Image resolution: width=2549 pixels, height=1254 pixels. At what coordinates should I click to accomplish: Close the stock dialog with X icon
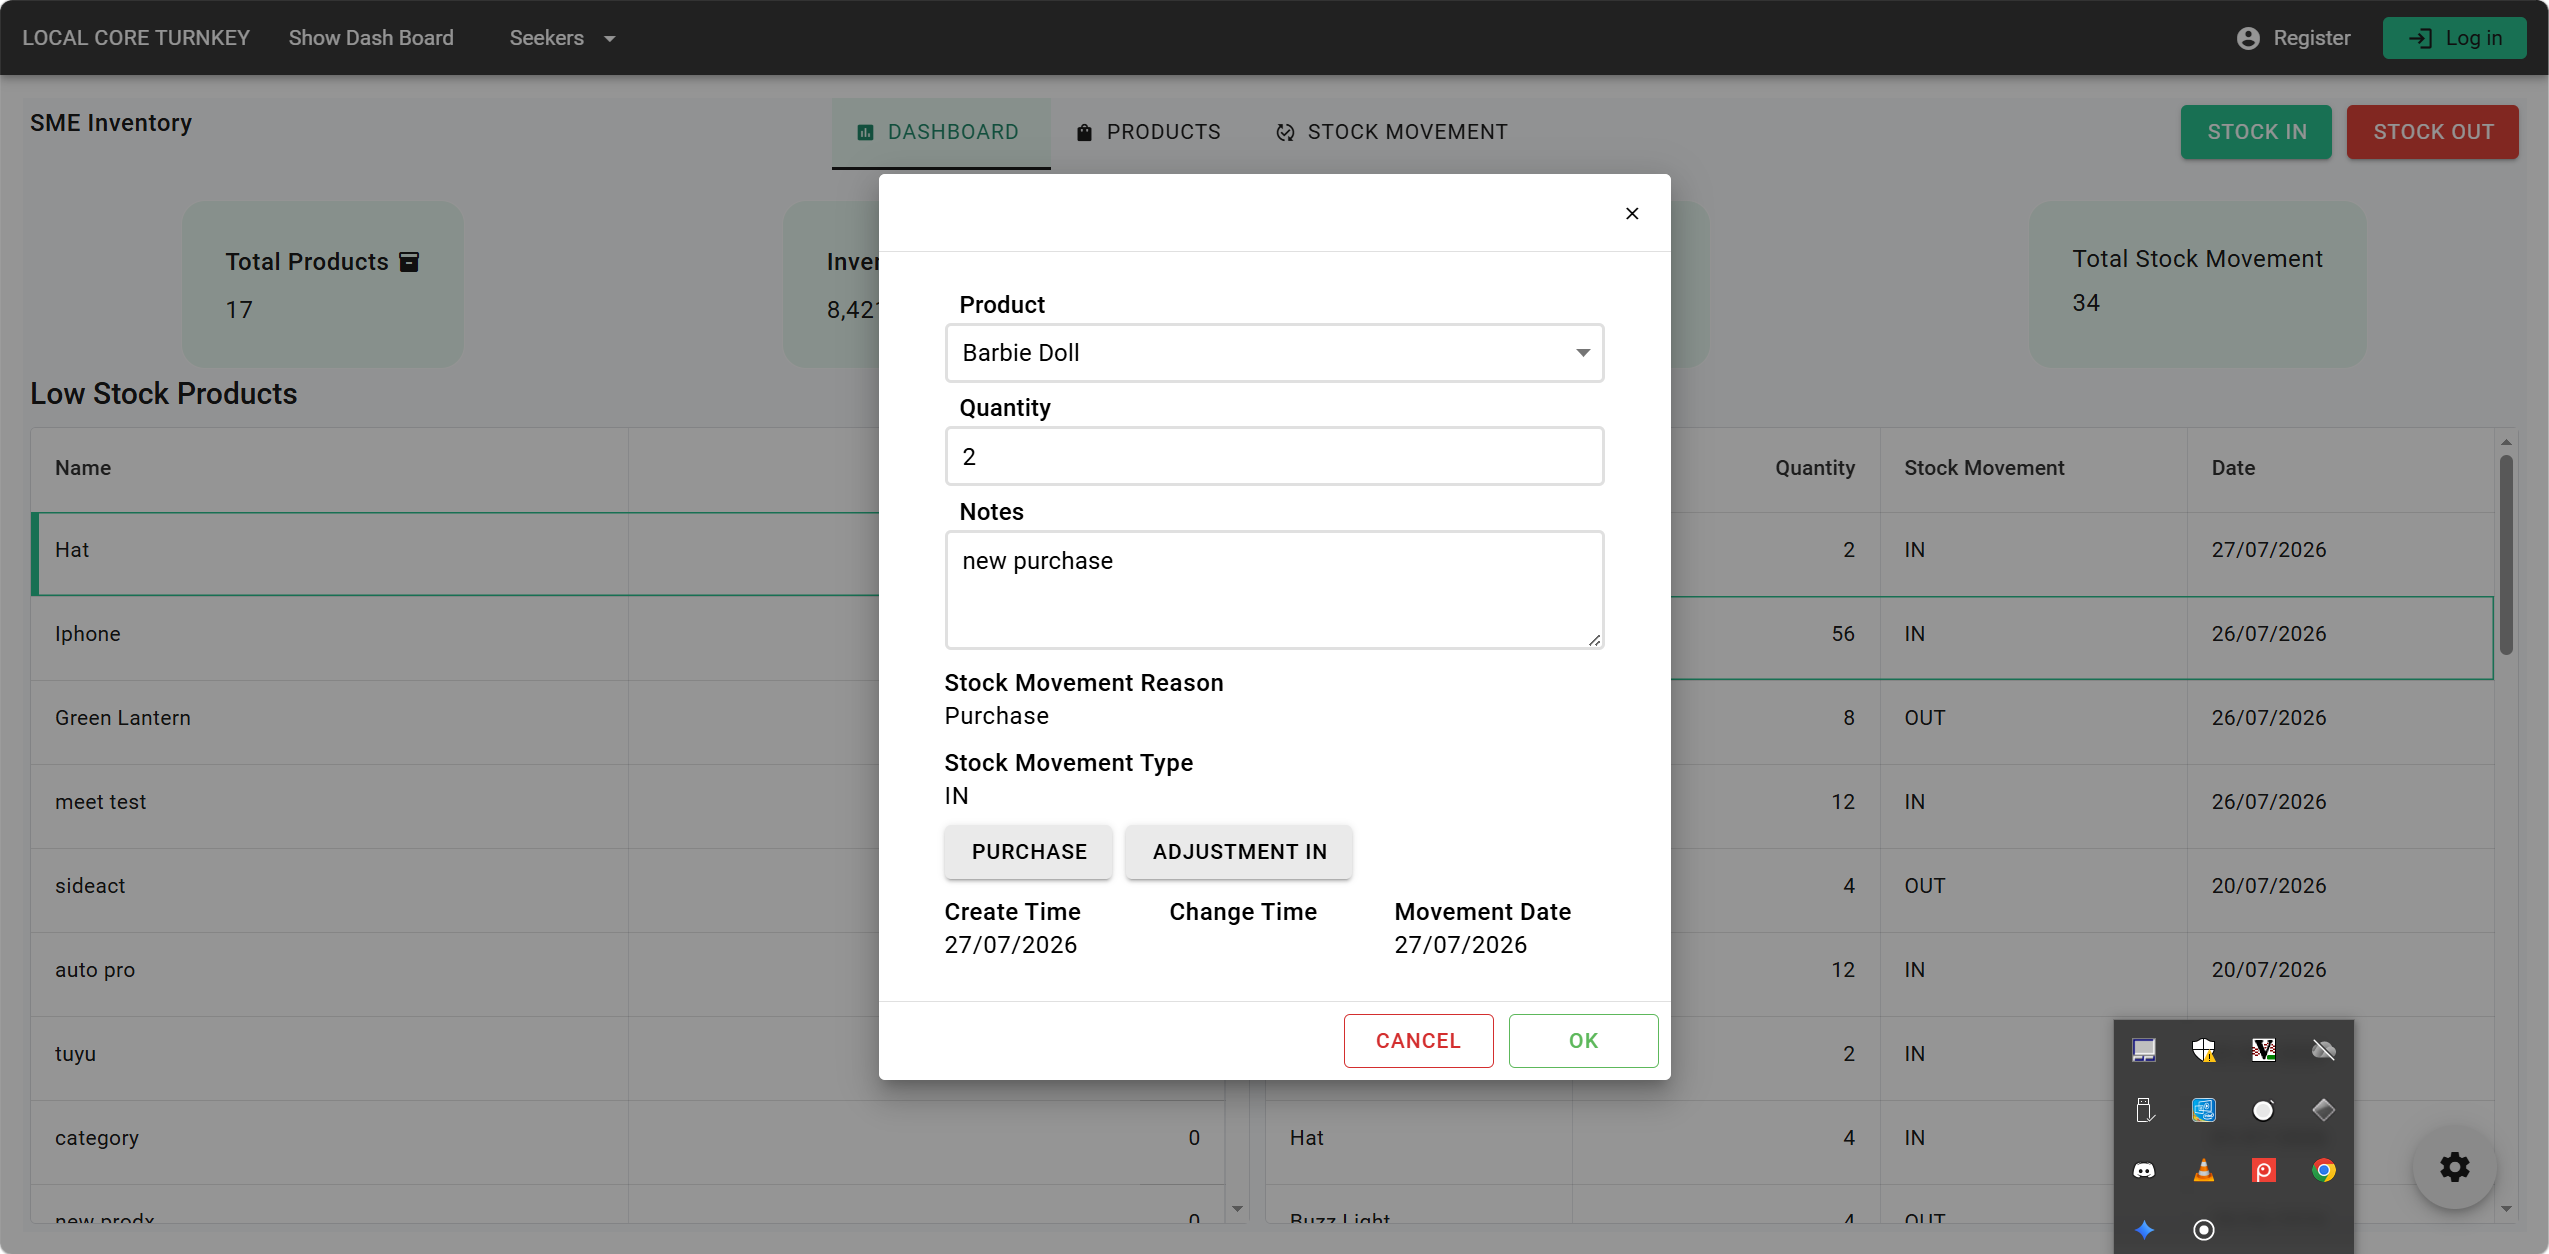[1632, 213]
